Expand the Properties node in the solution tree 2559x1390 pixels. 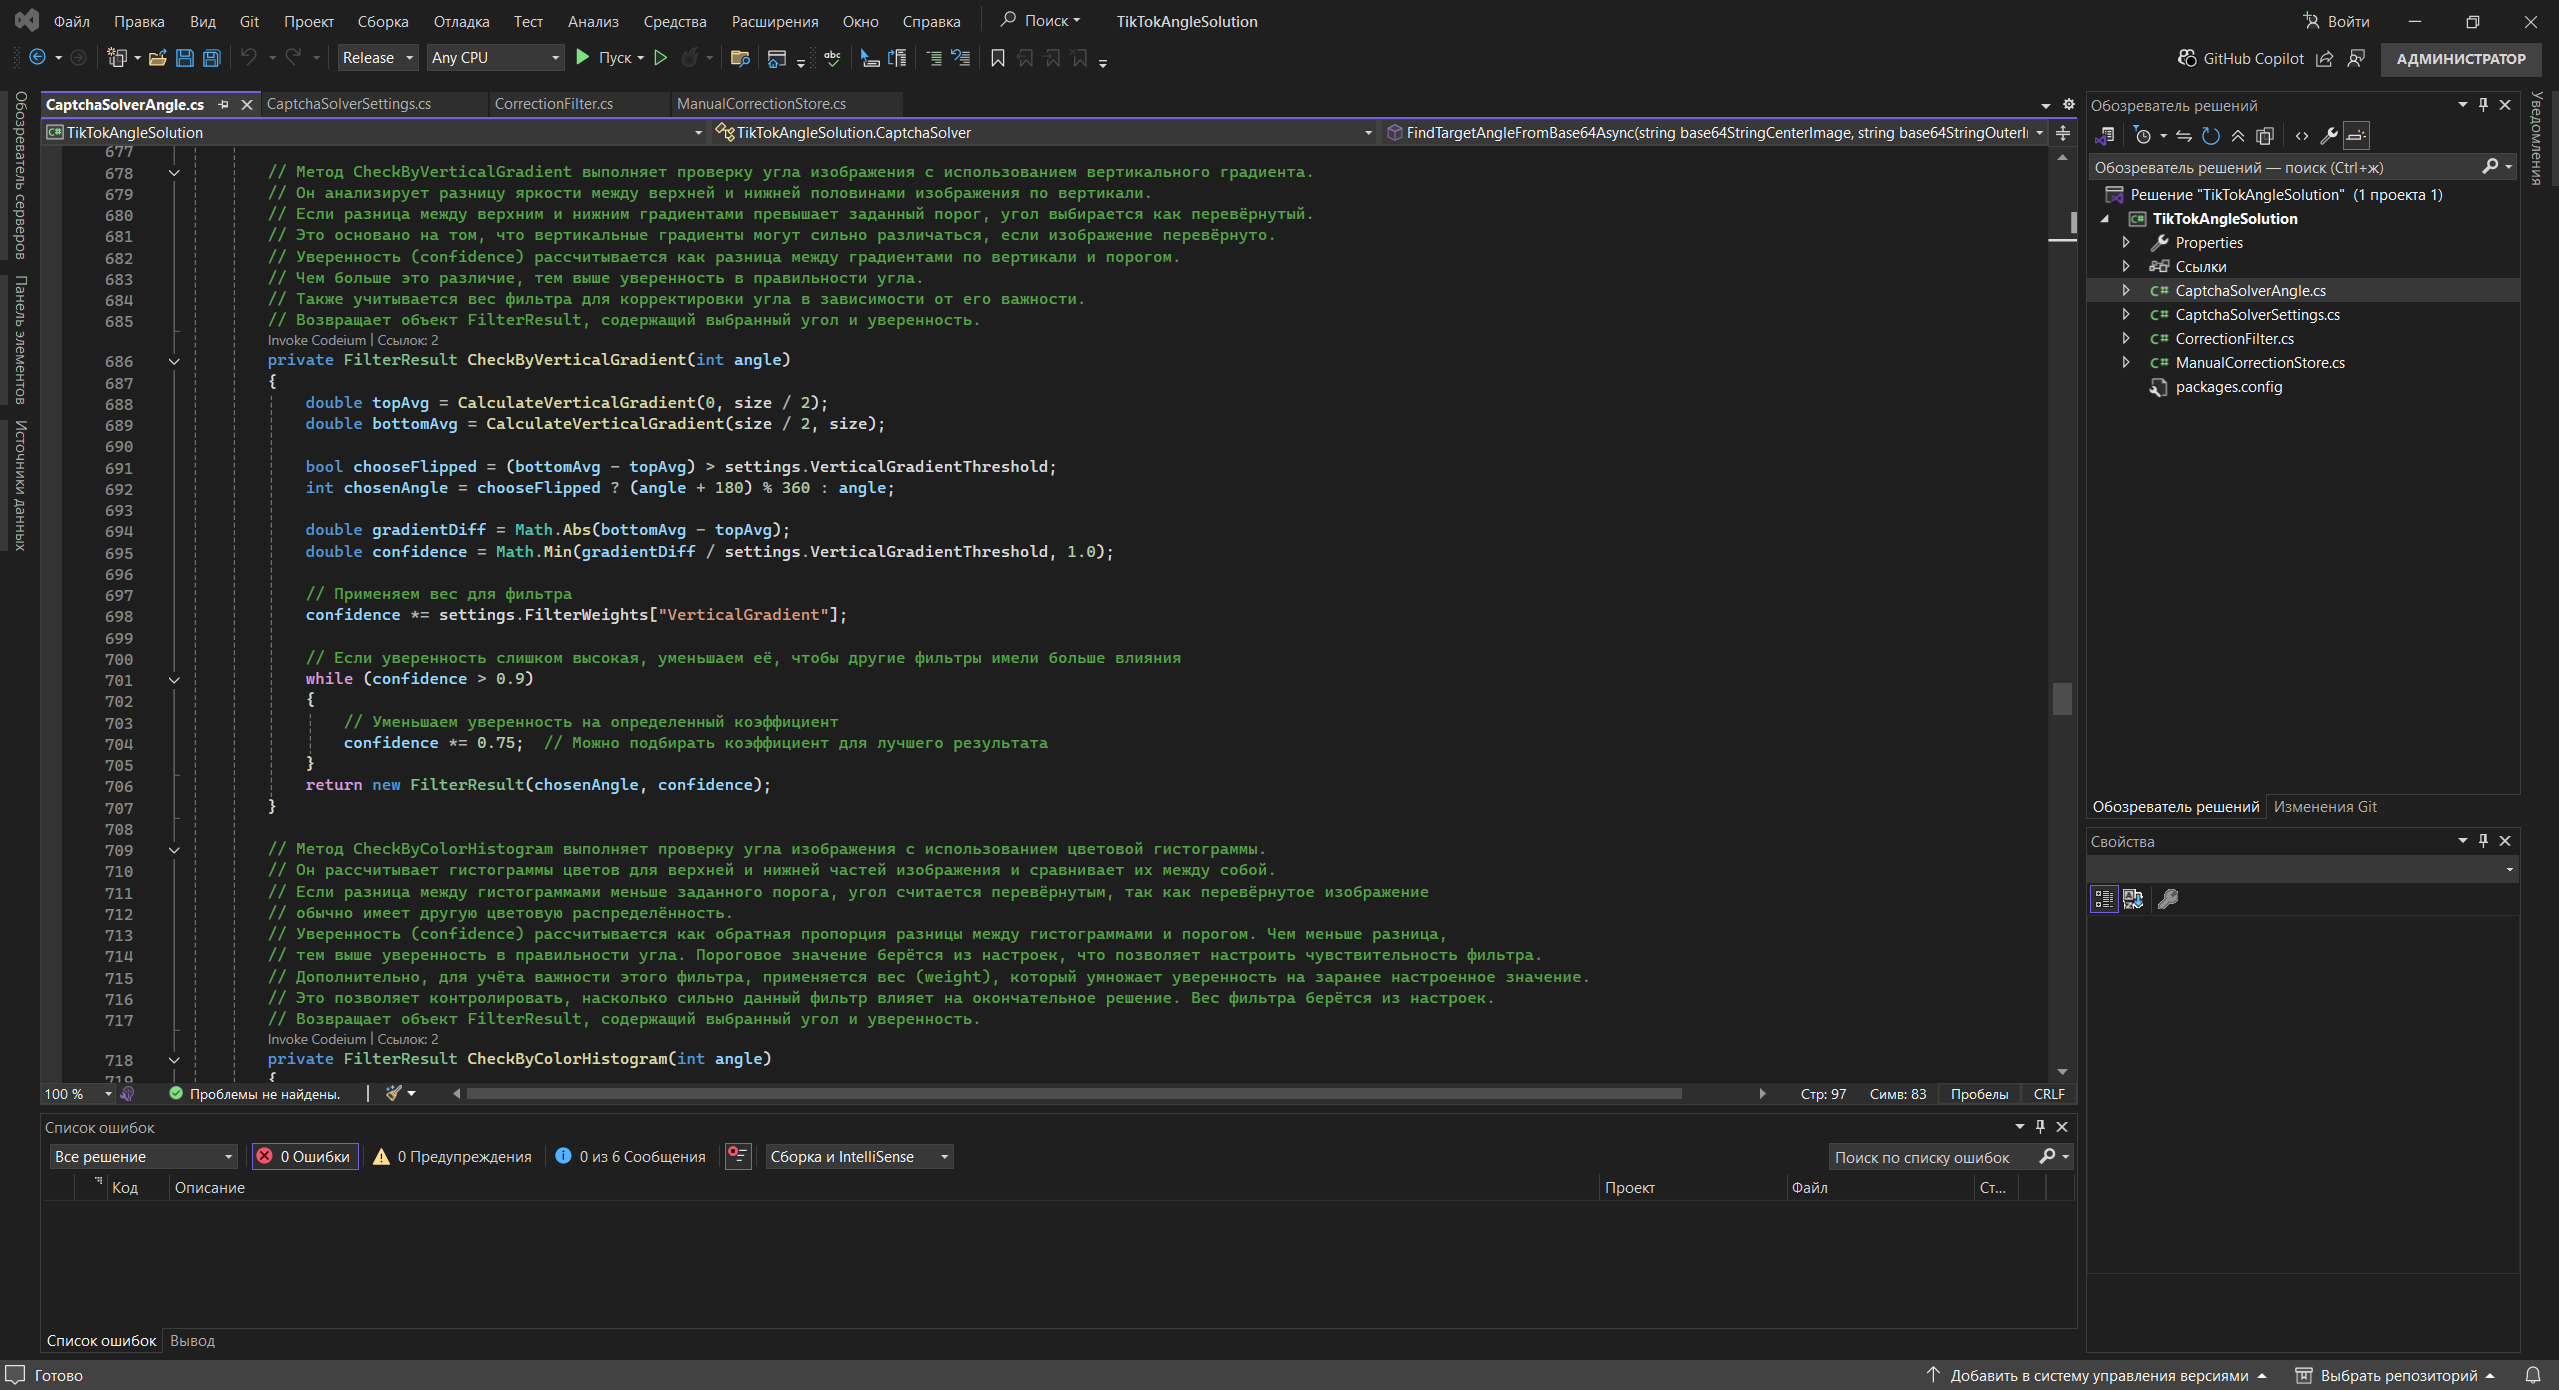coord(2126,243)
